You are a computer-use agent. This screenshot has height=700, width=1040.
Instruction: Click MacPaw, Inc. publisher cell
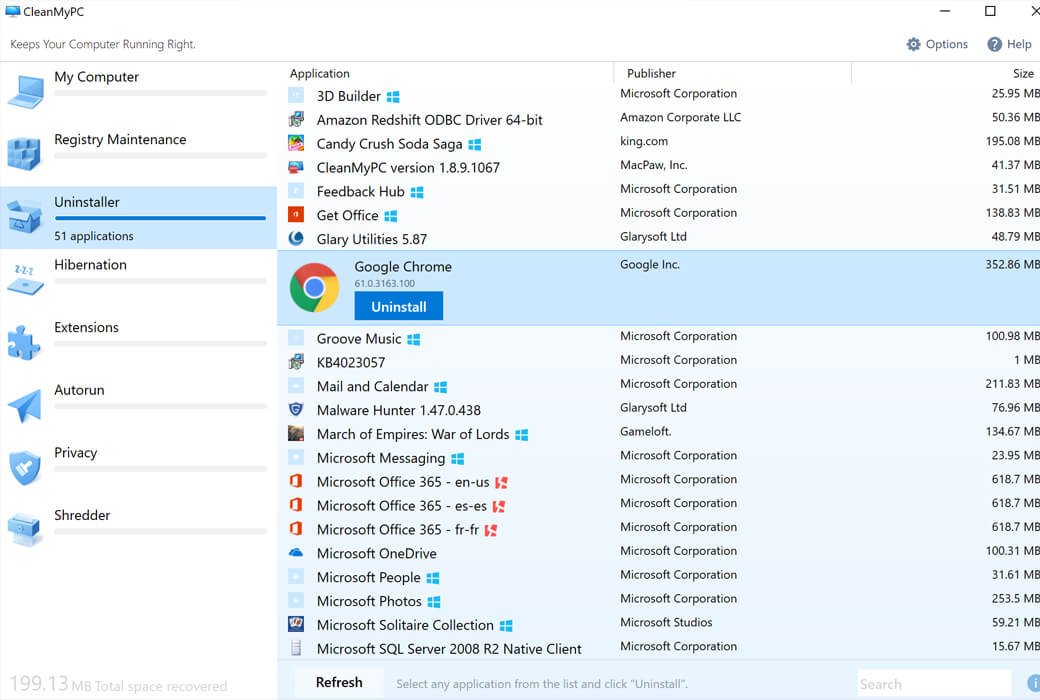point(654,165)
